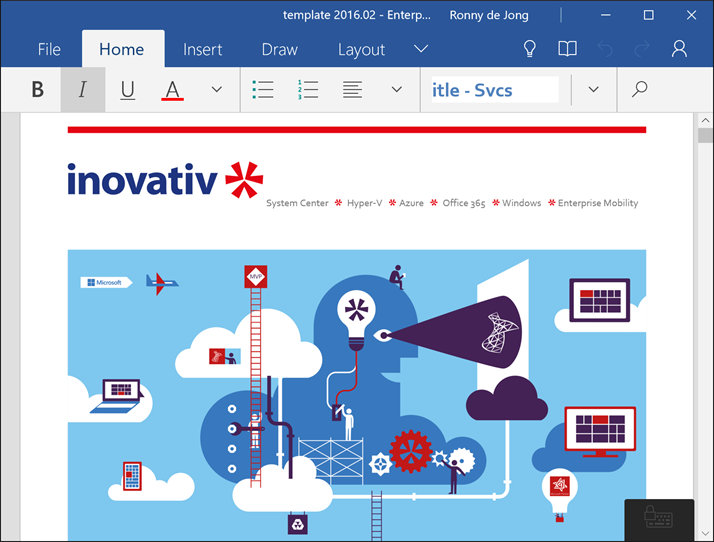Expand more font formatting options
The image size is (714, 542).
tap(217, 89)
